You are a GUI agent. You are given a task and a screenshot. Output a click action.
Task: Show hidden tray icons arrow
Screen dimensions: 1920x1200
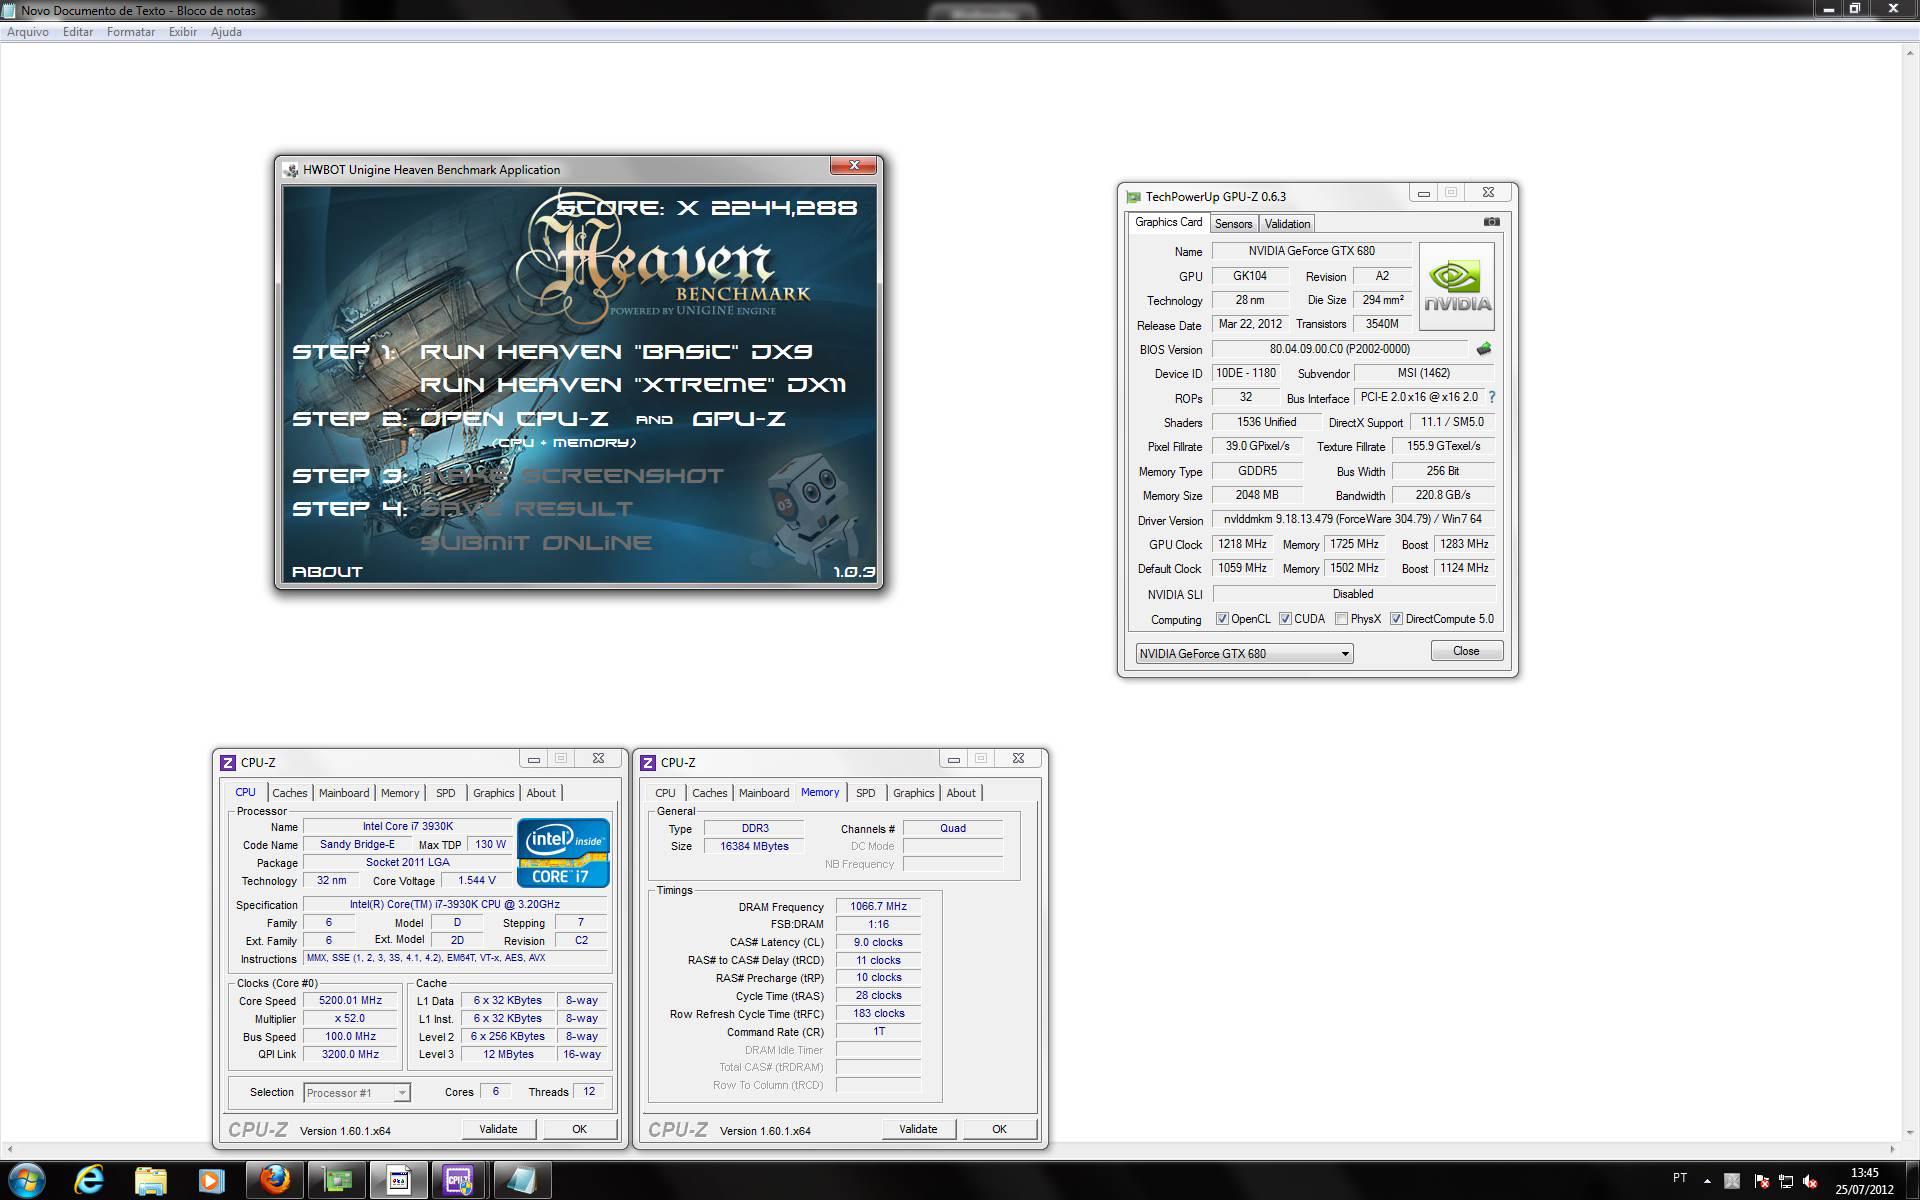[1707, 1181]
